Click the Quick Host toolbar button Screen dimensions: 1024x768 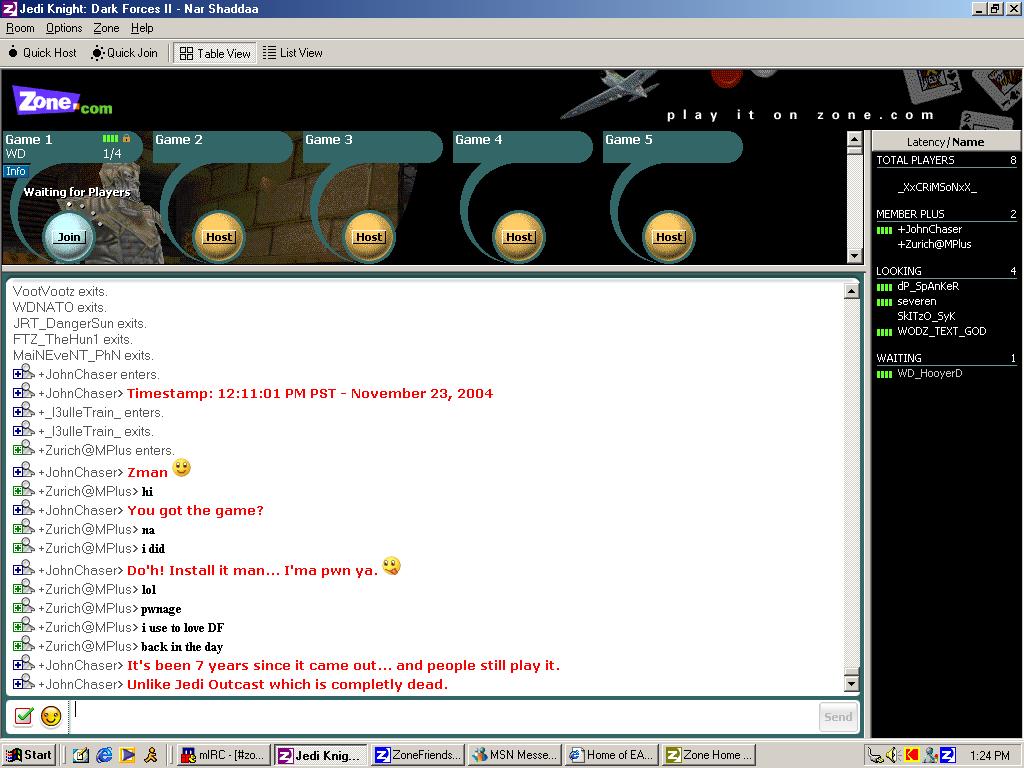[x=42, y=53]
